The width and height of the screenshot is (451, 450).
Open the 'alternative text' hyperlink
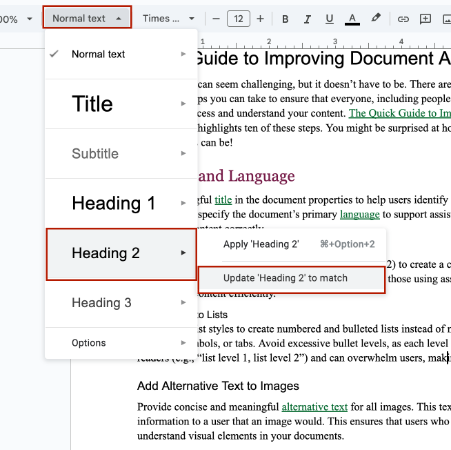tap(314, 407)
